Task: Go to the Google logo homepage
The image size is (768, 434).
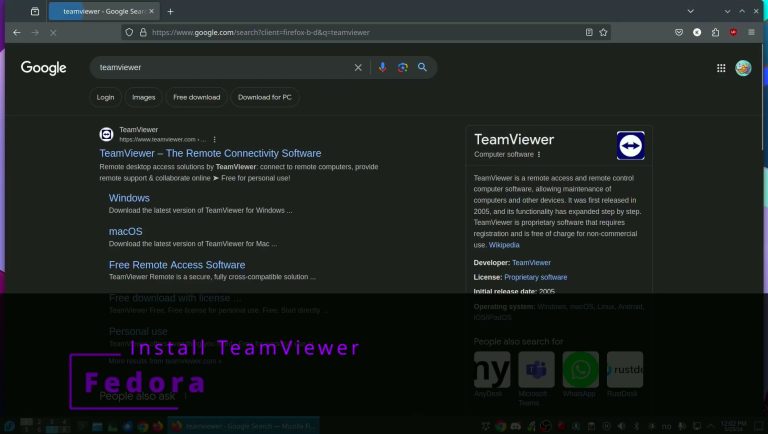Action: (x=44, y=68)
